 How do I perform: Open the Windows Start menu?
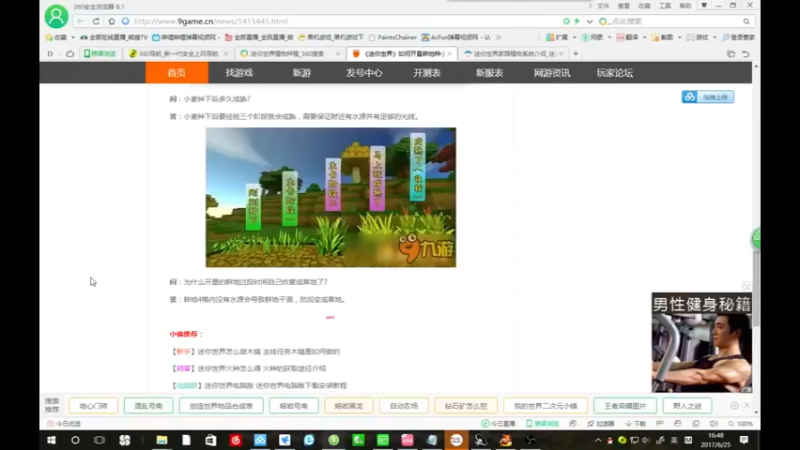[51, 440]
